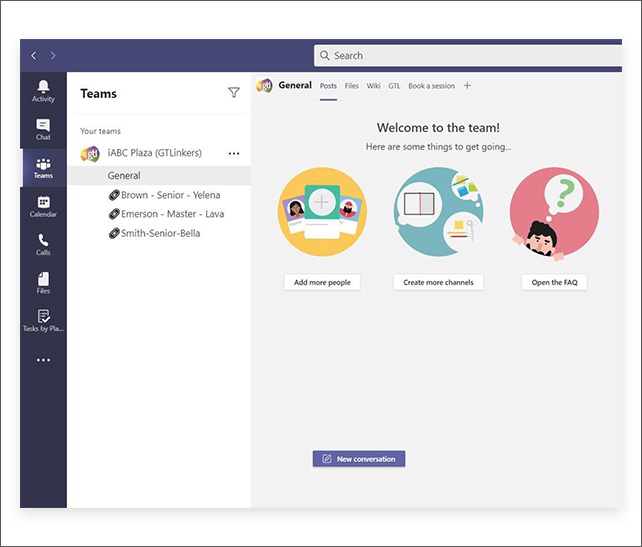Open the Calls phone icon
Image resolution: width=642 pixels, height=547 pixels.
[43, 244]
